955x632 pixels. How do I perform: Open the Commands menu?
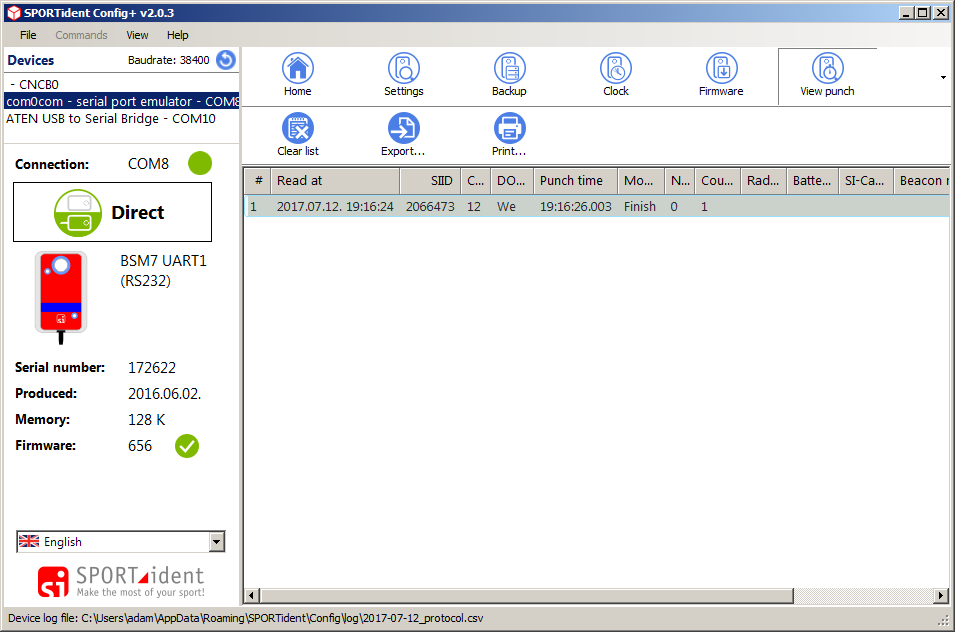81,35
